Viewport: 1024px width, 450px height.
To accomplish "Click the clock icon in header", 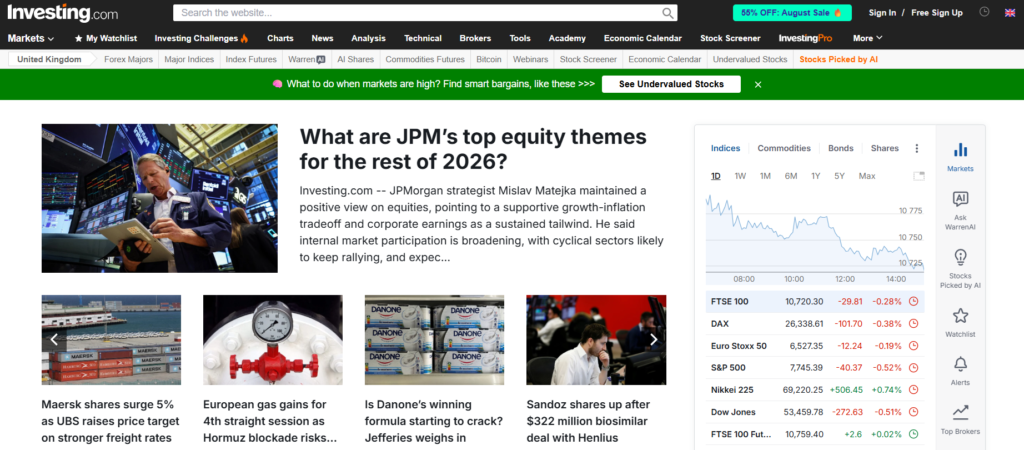I will pyautogui.click(x=985, y=12).
